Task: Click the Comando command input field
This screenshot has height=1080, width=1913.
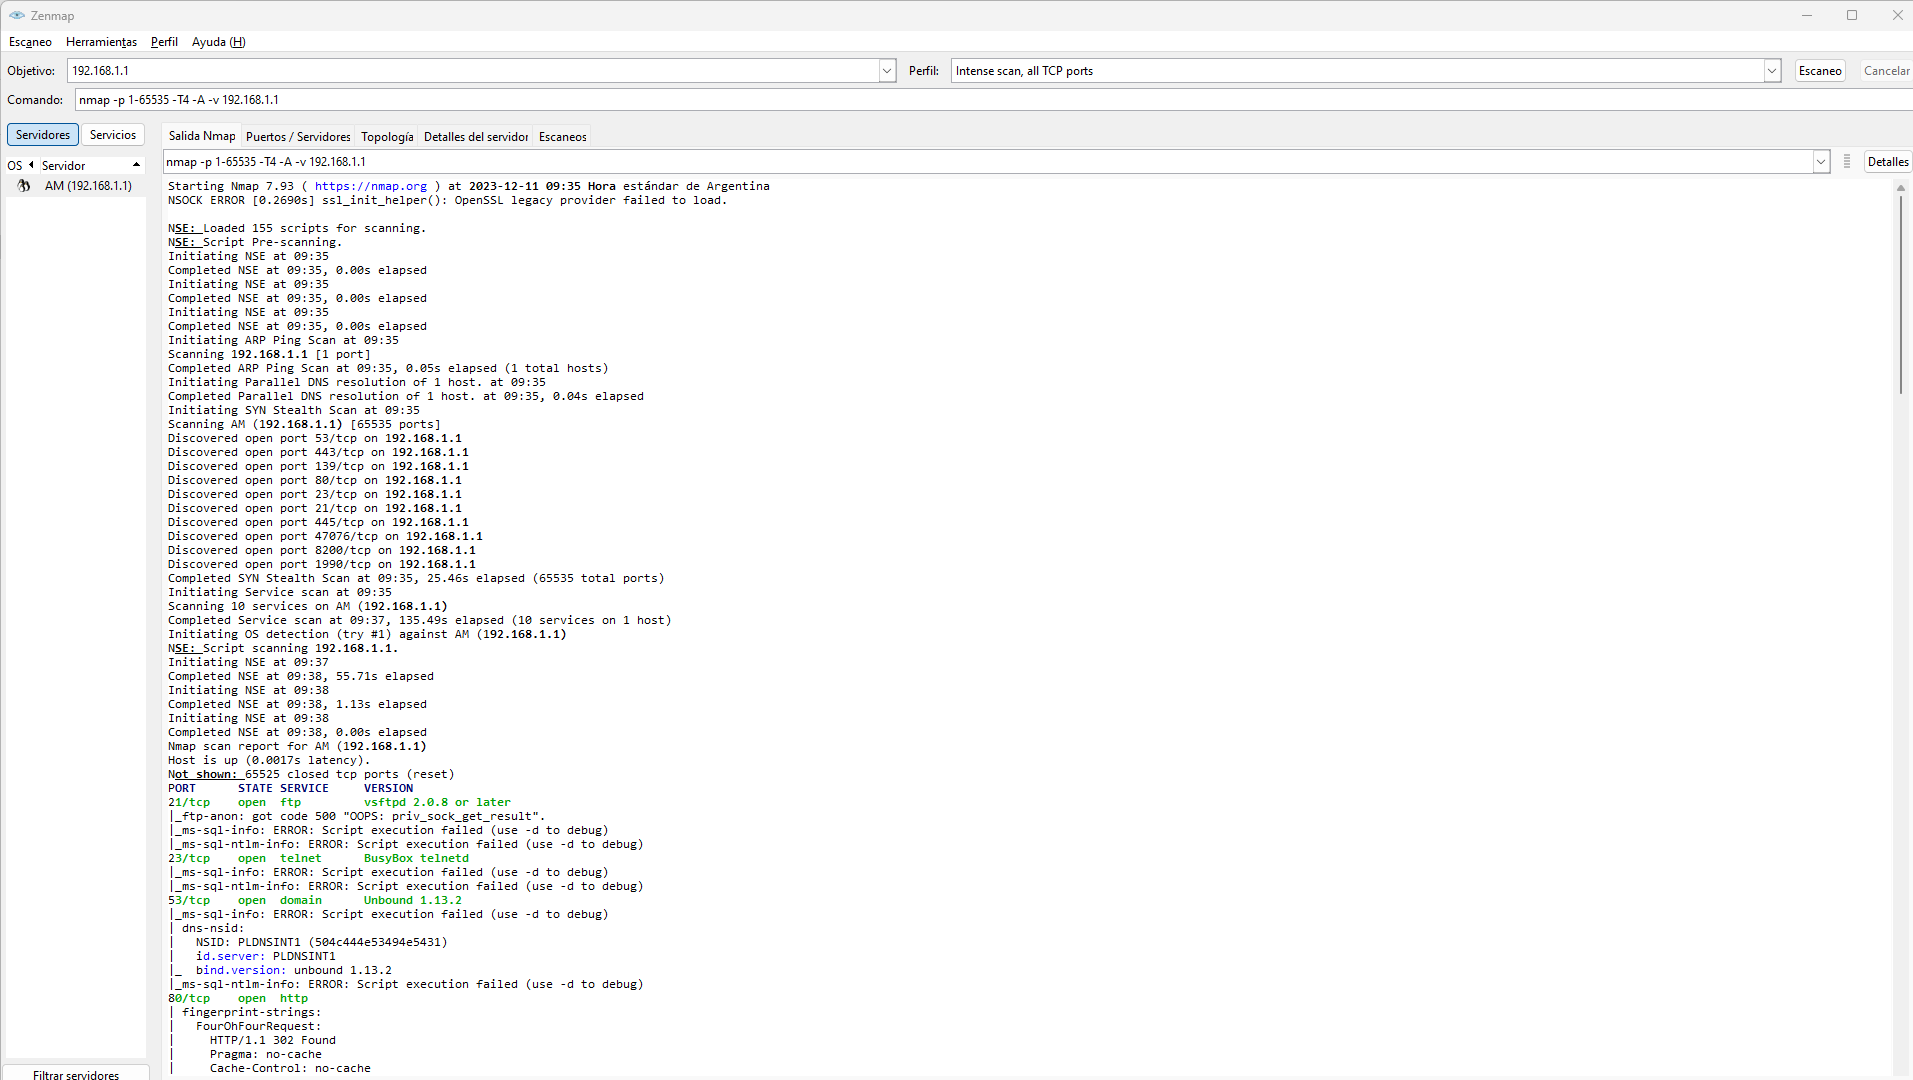Action: [993, 100]
